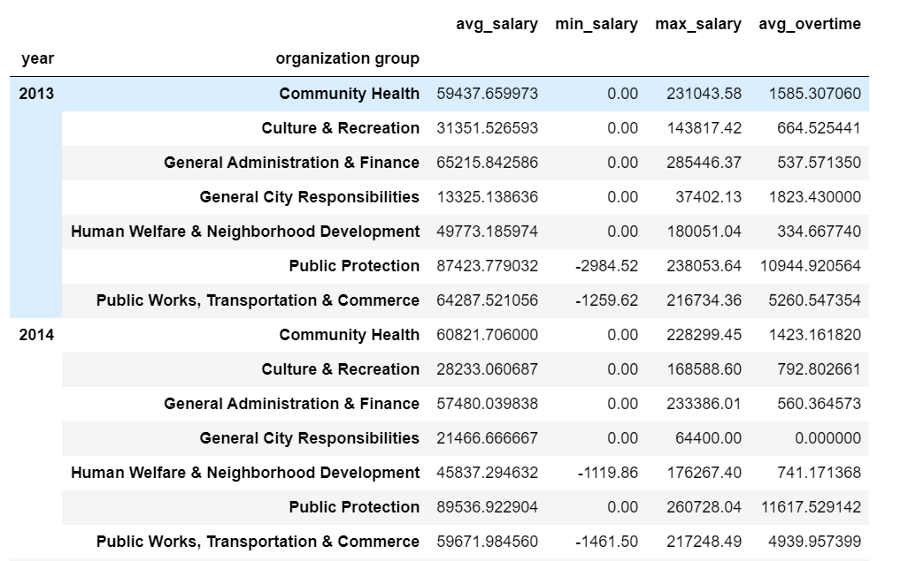
Task: Click avg_overtime value 11617.529142
Action: [x=810, y=507]
